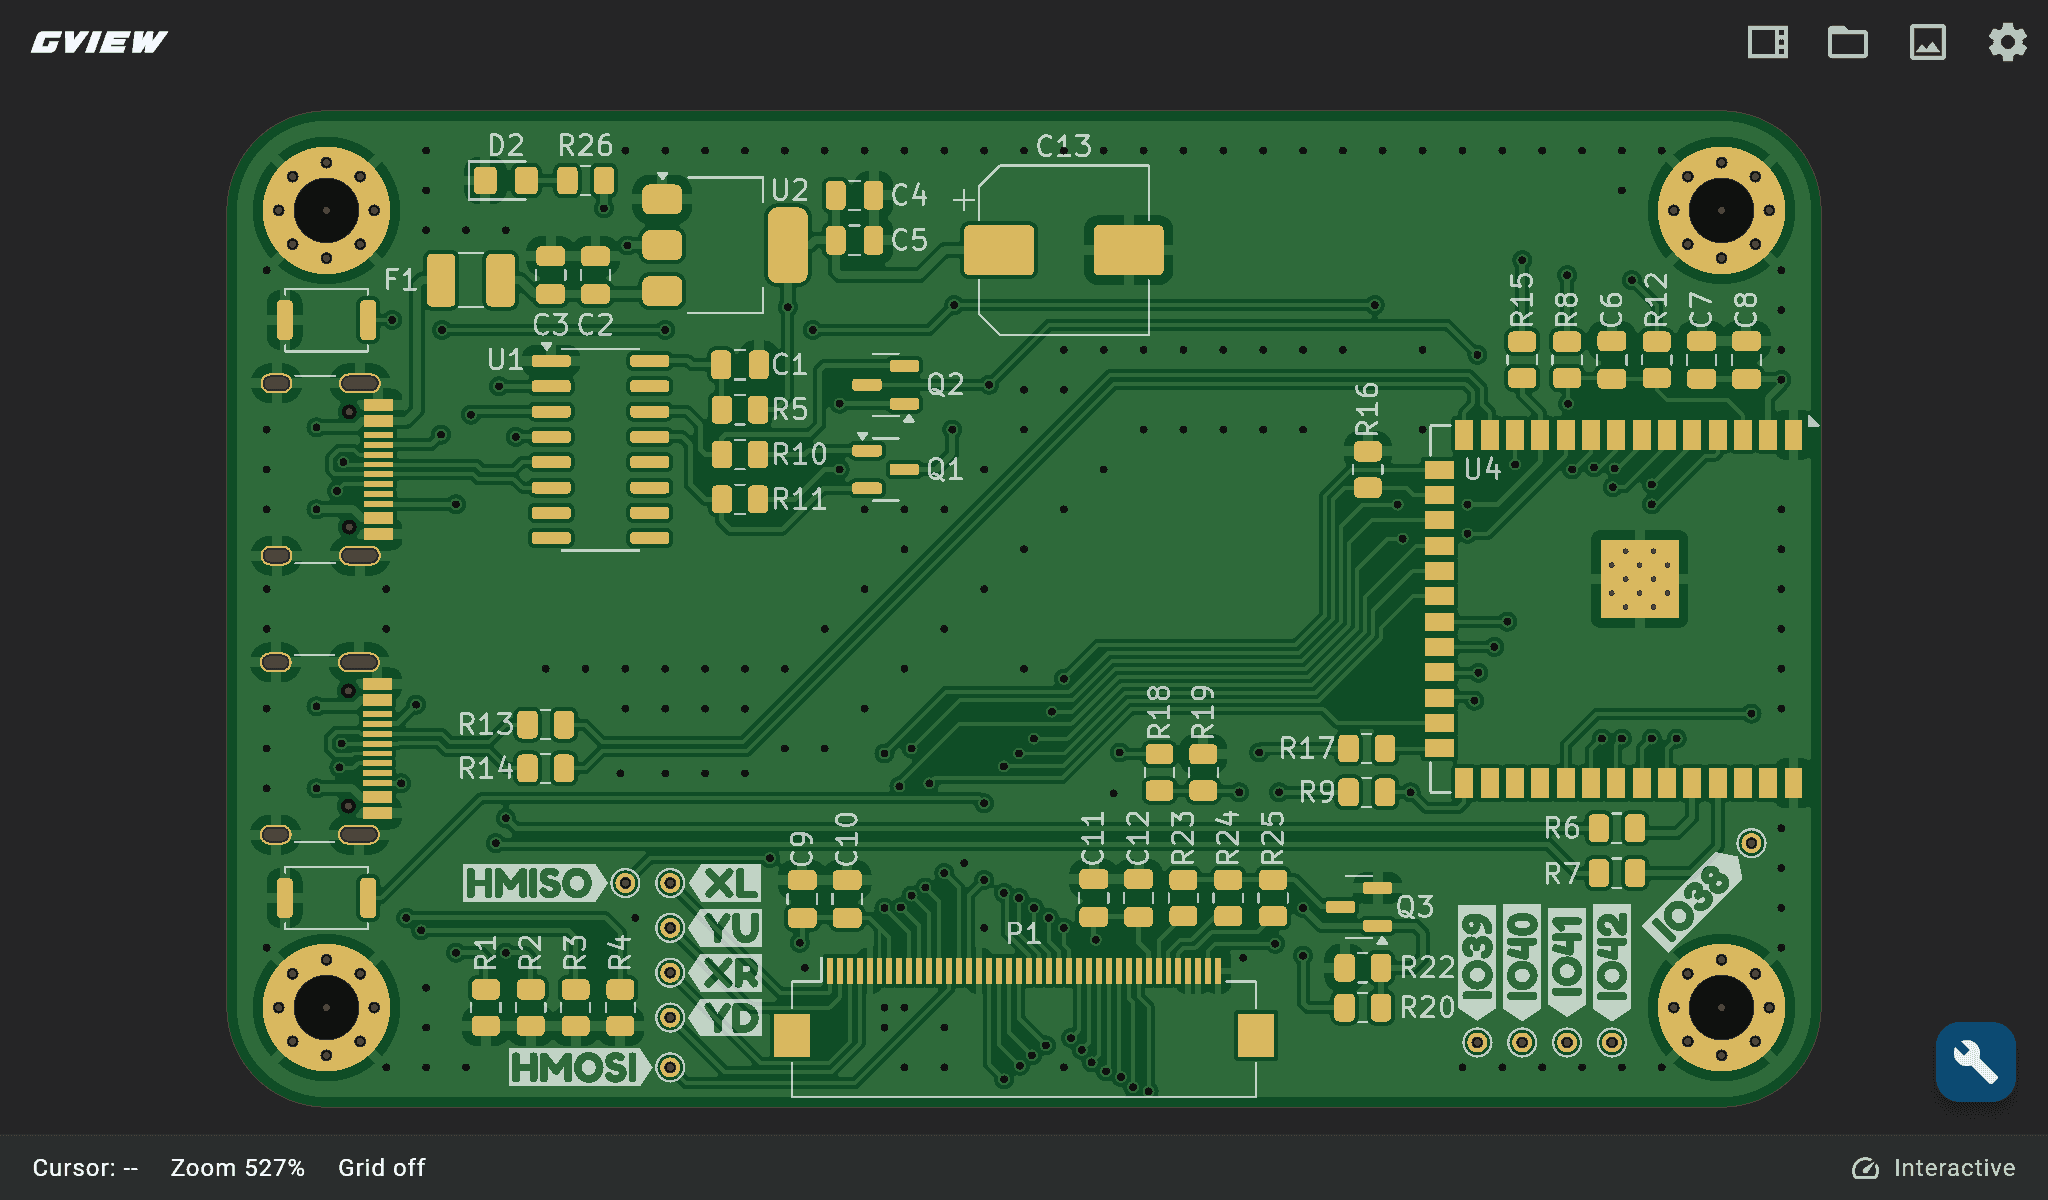This screenshot has height=1200, width=2048.
Task: Select the Cursor position readout
Action: click(x=85, y=1168)
